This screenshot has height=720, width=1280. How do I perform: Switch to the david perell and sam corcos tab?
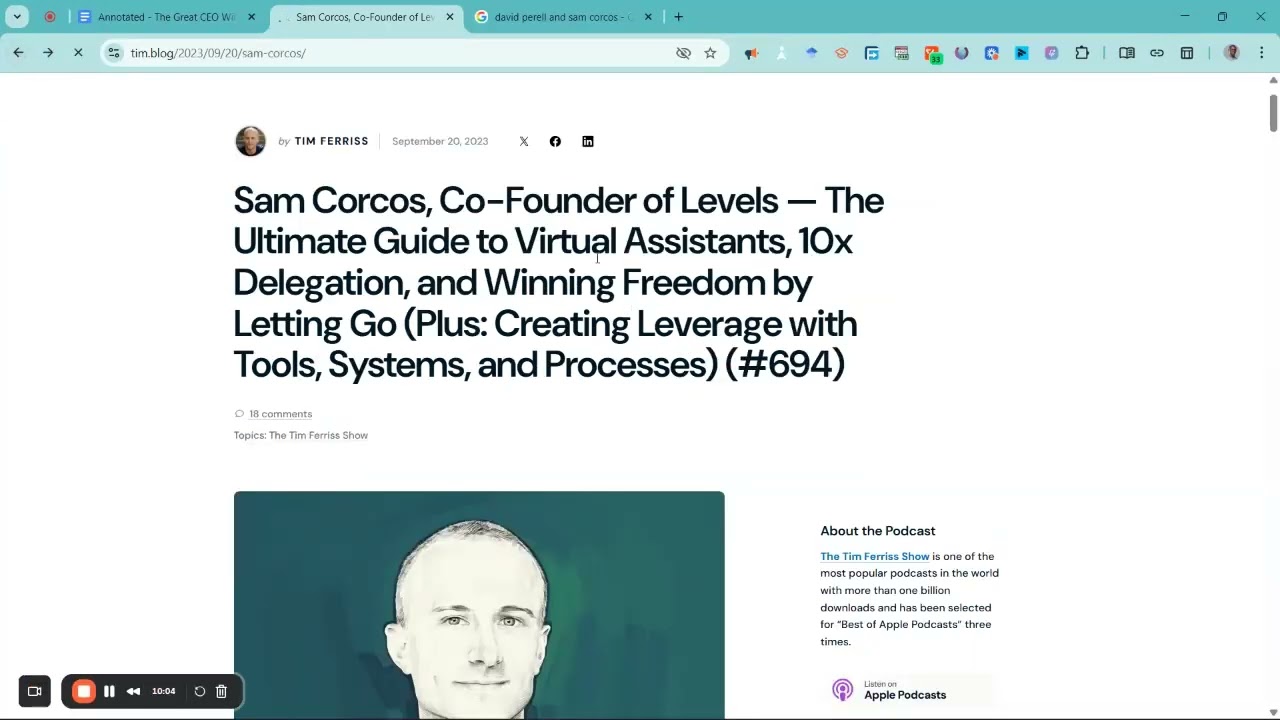pos(563,17)
